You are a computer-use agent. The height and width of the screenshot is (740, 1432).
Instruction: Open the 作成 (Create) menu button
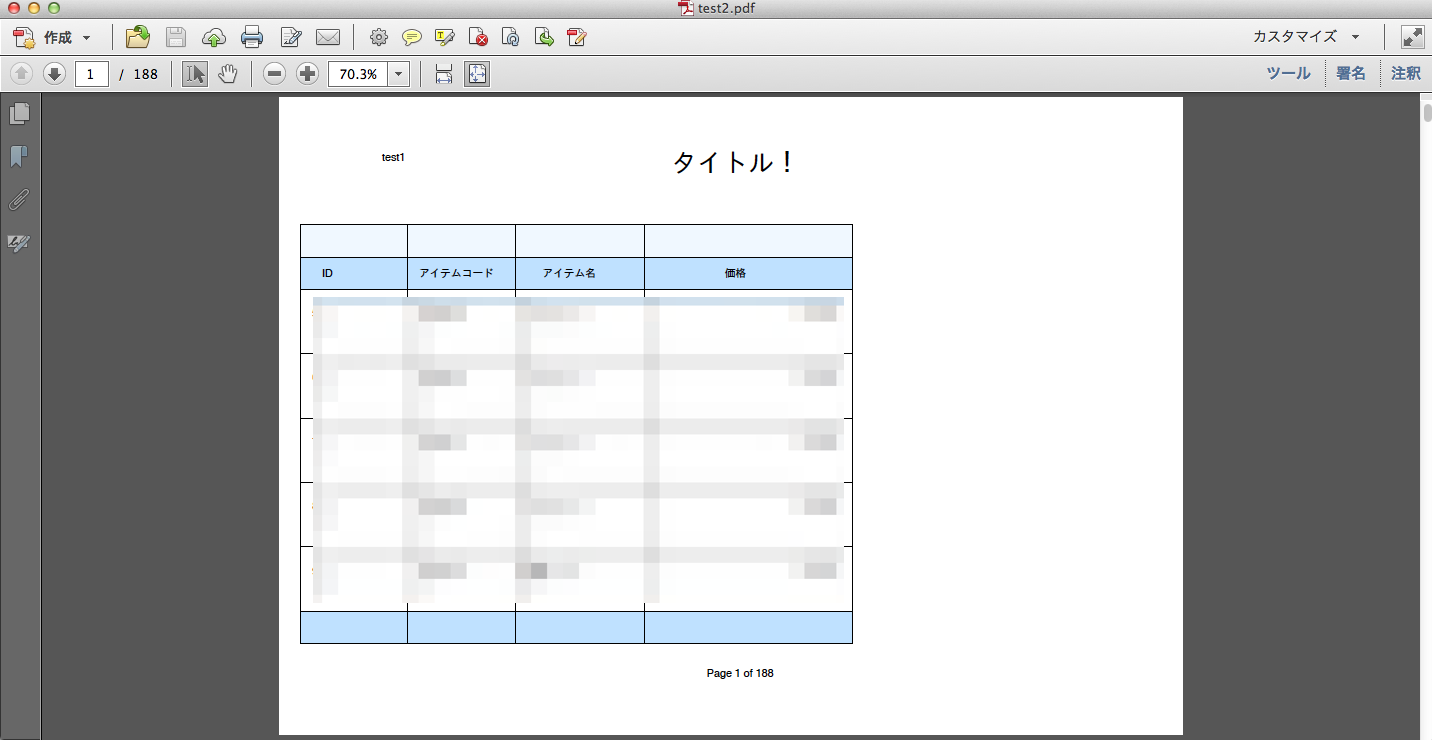tap(52, 38)
